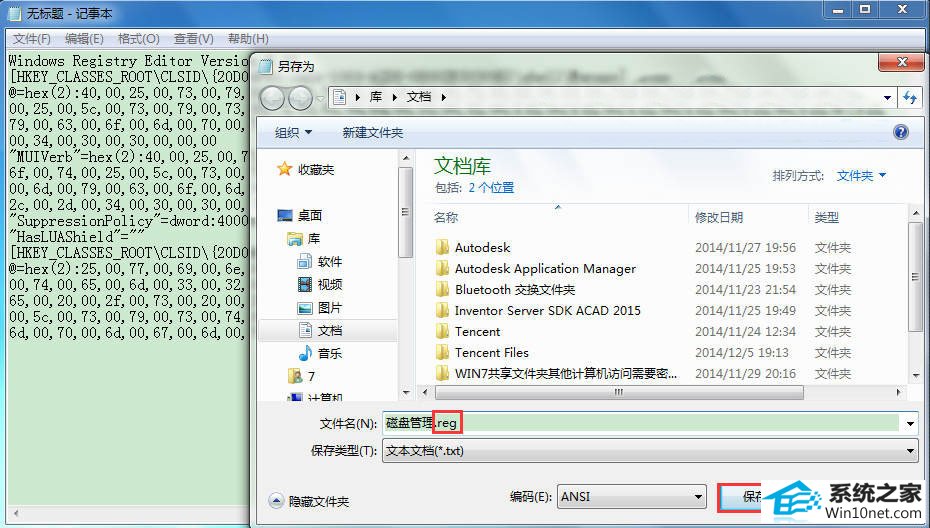Image resolution: width=930 pixels, height=528 pixels.
Task: Sort files by 修改日期 column header
Action: click(718, 216)
